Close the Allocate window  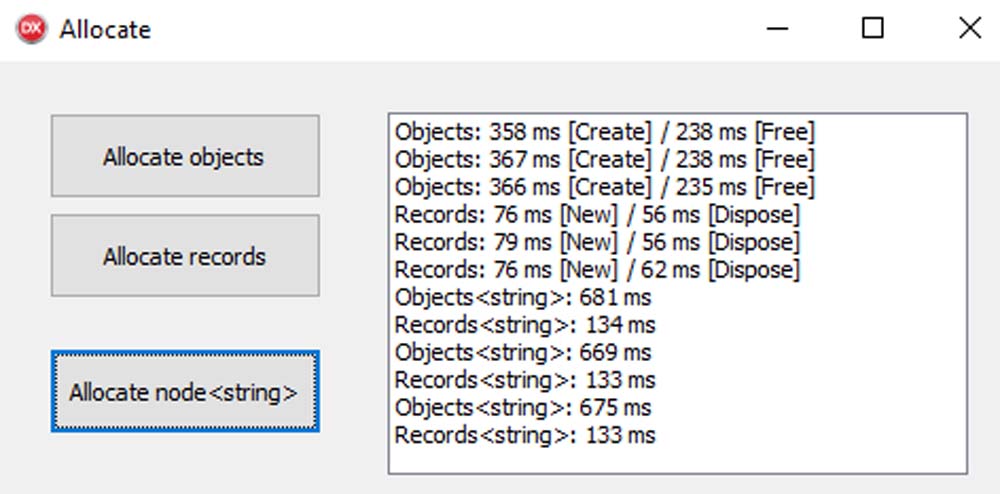tap(969, 29)
